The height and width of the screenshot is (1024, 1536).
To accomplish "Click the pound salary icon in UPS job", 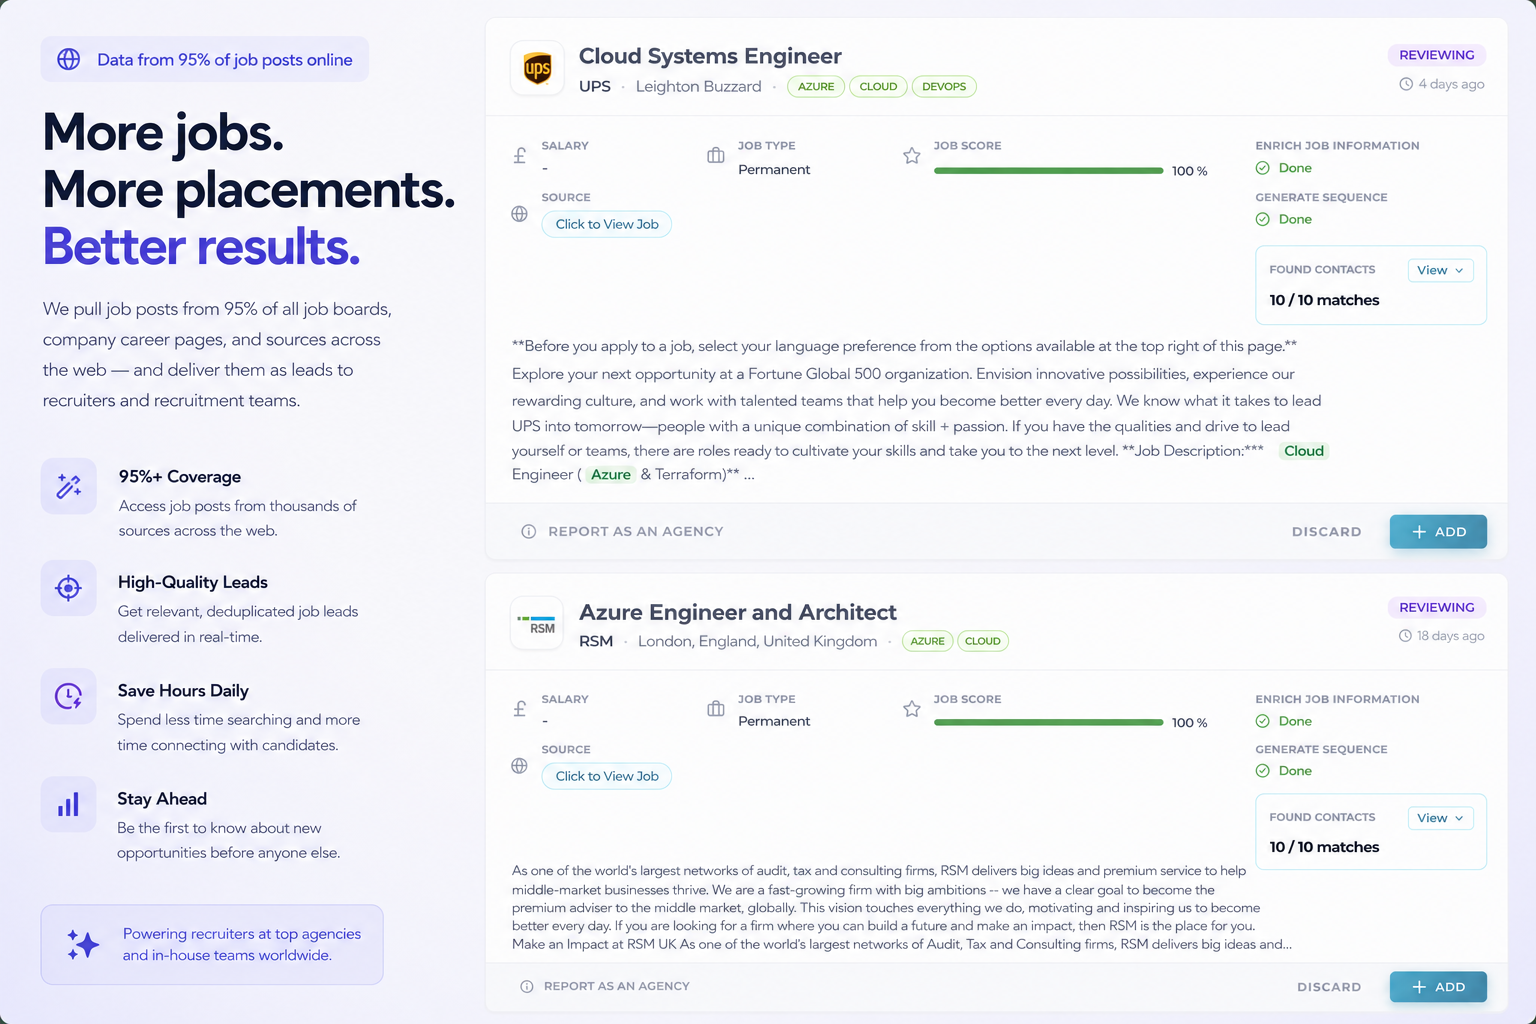I will coord(520,156).
